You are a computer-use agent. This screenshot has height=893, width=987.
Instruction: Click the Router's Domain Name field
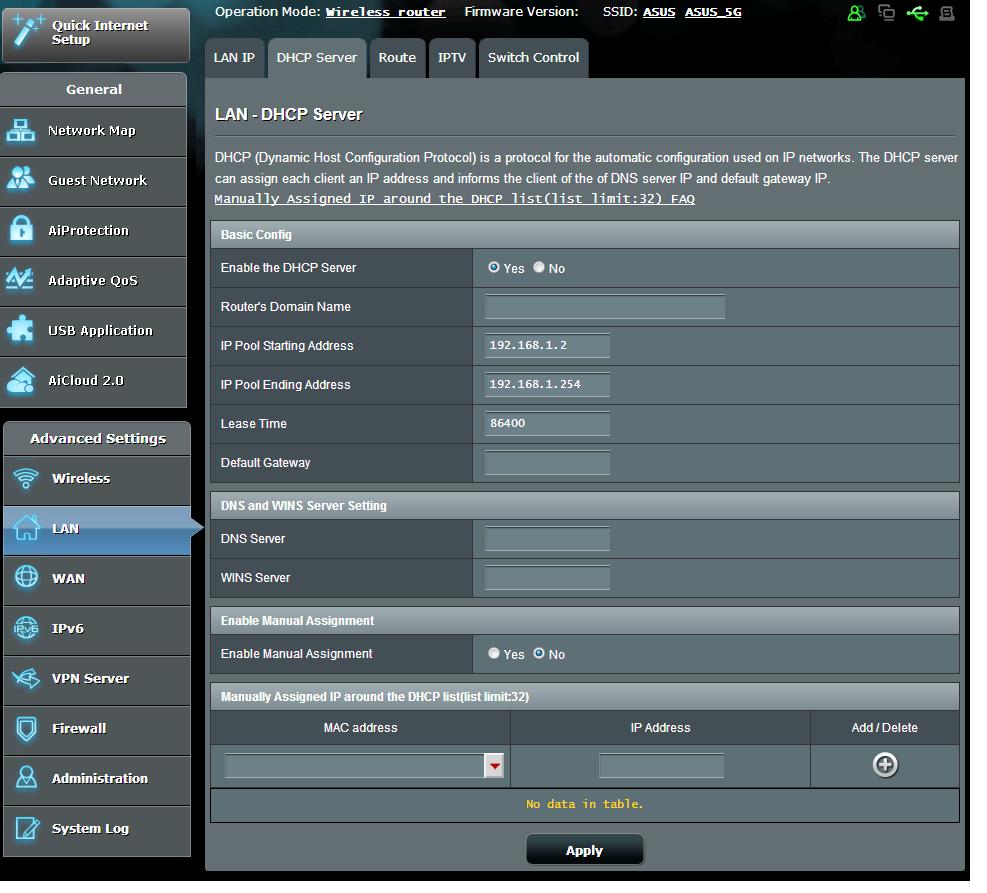pos(607,308)
